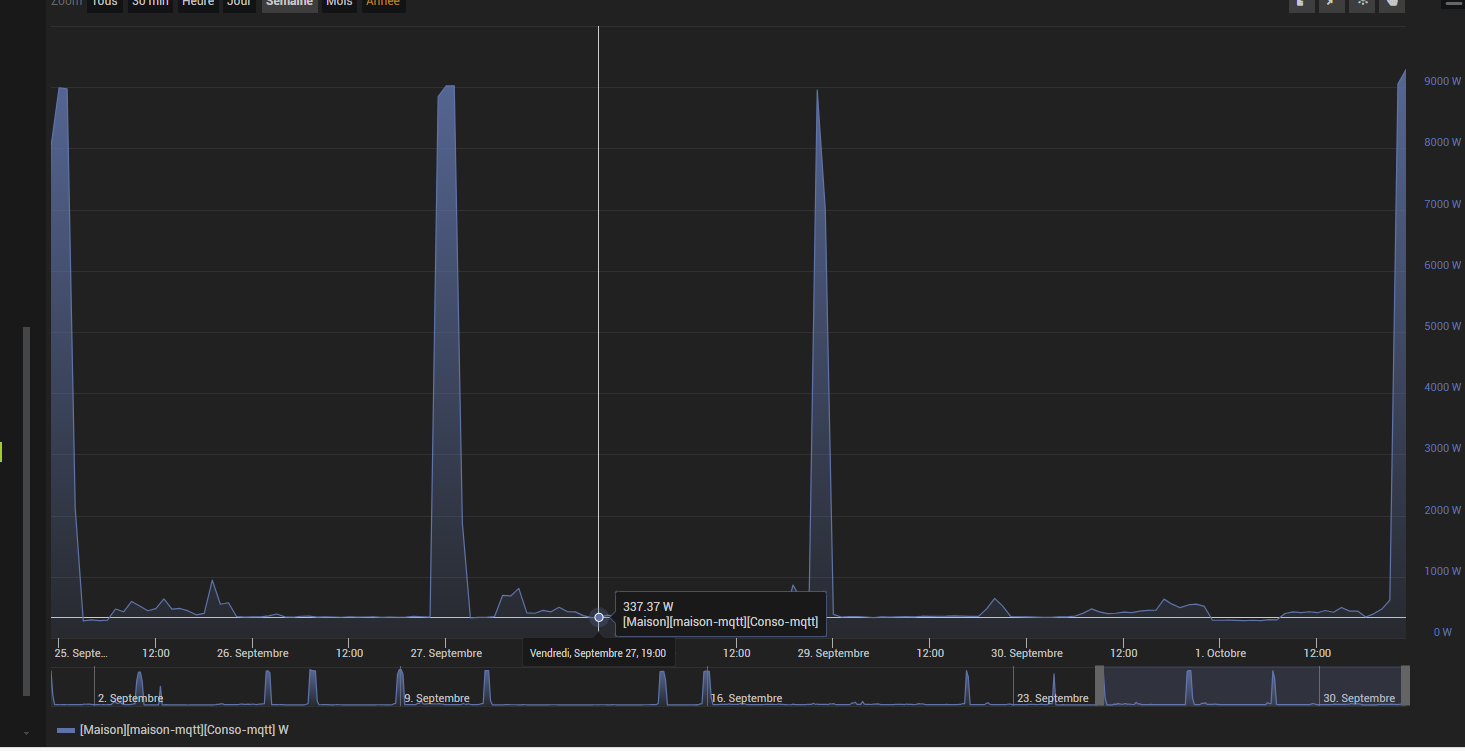Open the chart hamburger menu at top right
This screenshot has width=1465, height=751.
pyautogui.click(x=1453, y=4)
